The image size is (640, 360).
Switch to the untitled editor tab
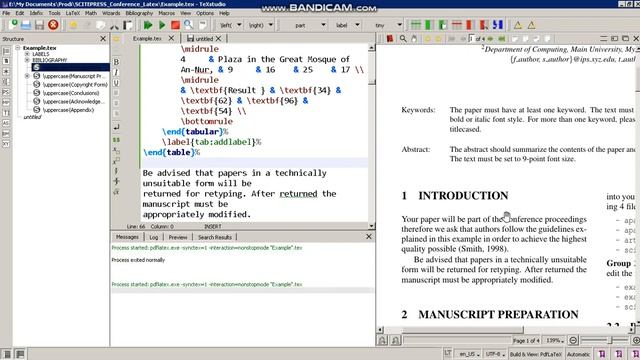tap(204, 38)
